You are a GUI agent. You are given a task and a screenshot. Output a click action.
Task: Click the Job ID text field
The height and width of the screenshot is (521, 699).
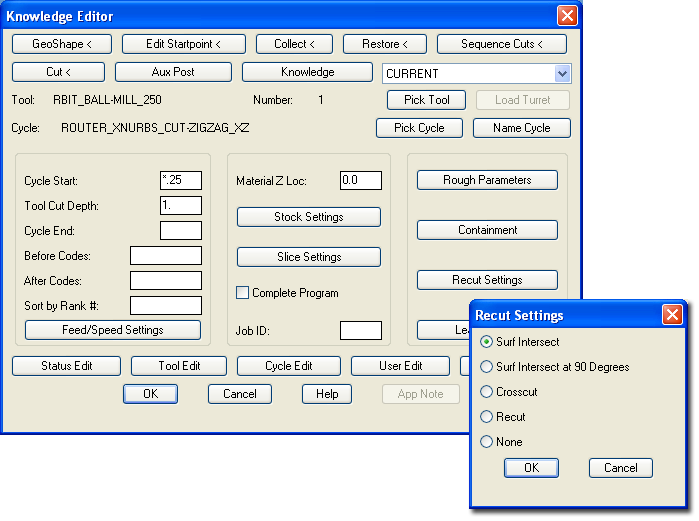point(360,330)
